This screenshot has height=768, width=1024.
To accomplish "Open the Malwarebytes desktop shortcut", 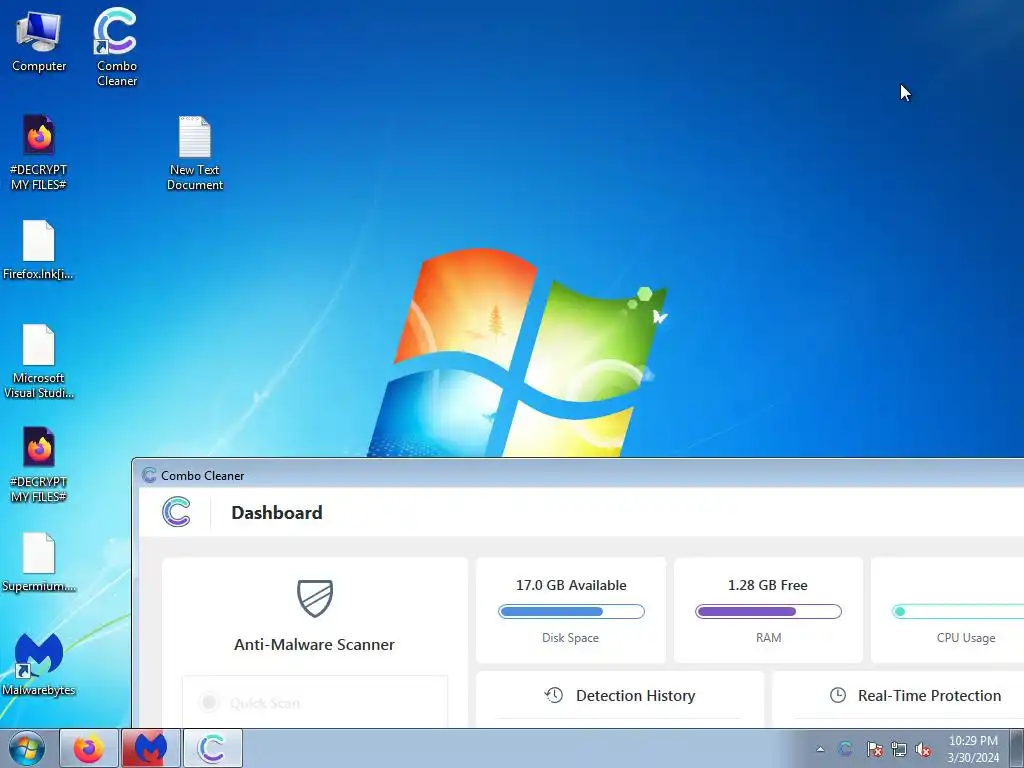I will point(39,664).
